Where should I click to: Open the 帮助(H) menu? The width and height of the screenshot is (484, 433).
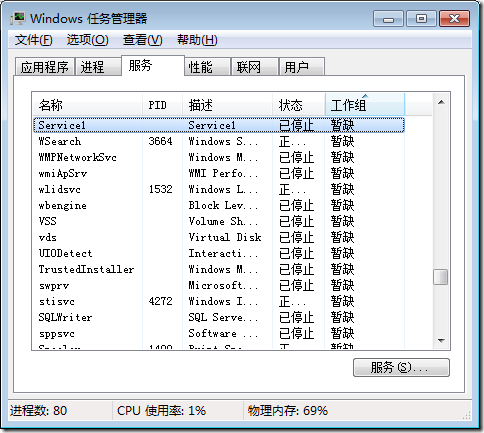(x=197, y=40)
